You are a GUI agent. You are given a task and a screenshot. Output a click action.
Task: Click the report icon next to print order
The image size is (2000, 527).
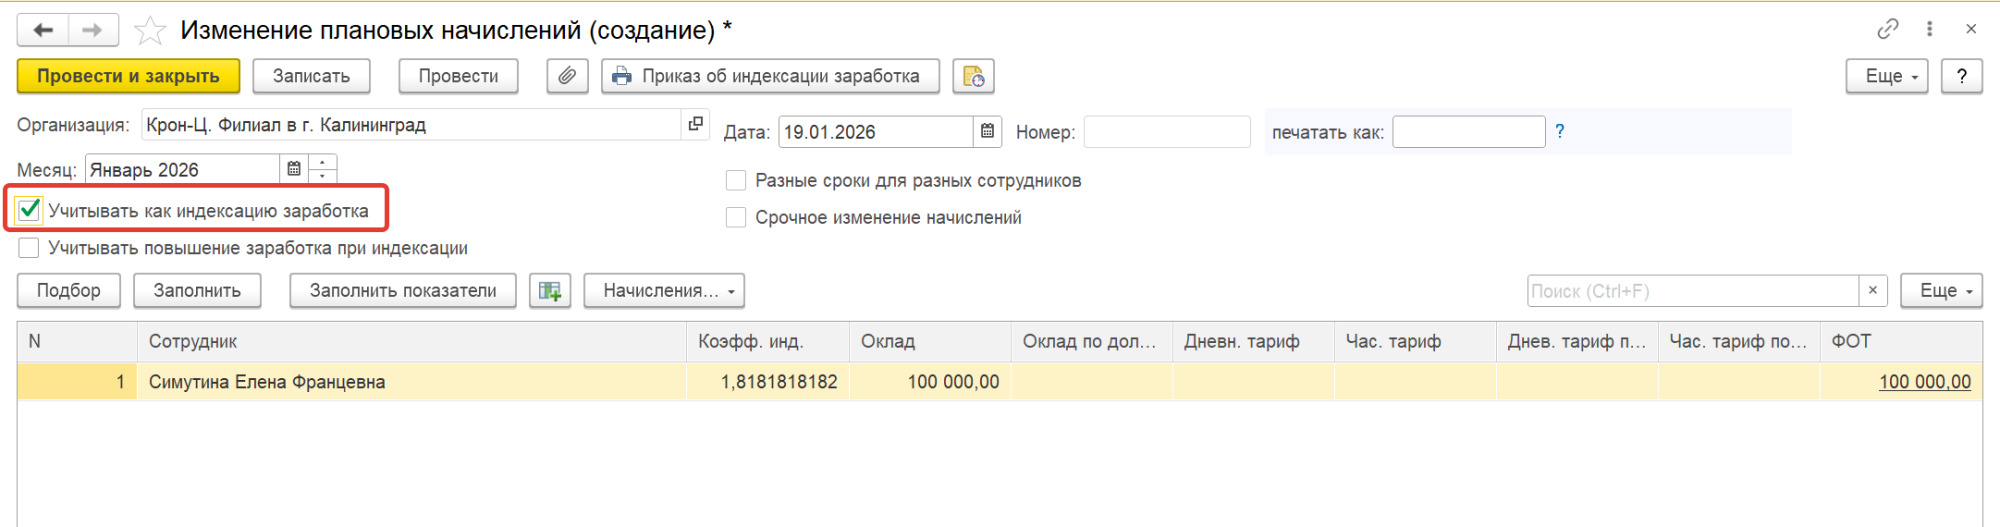coord(973,76)
